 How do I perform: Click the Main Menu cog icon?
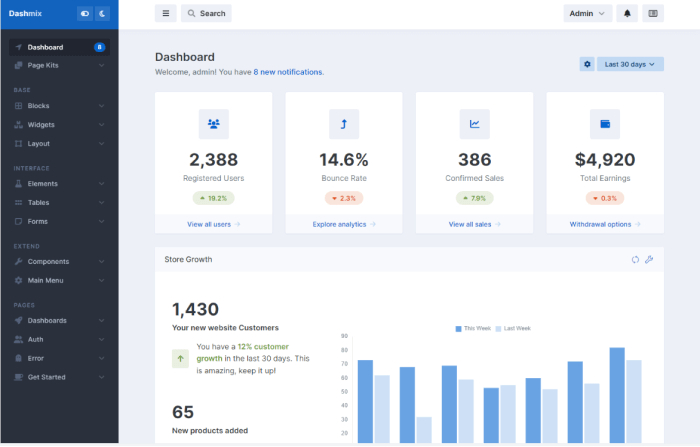[18, 280]
